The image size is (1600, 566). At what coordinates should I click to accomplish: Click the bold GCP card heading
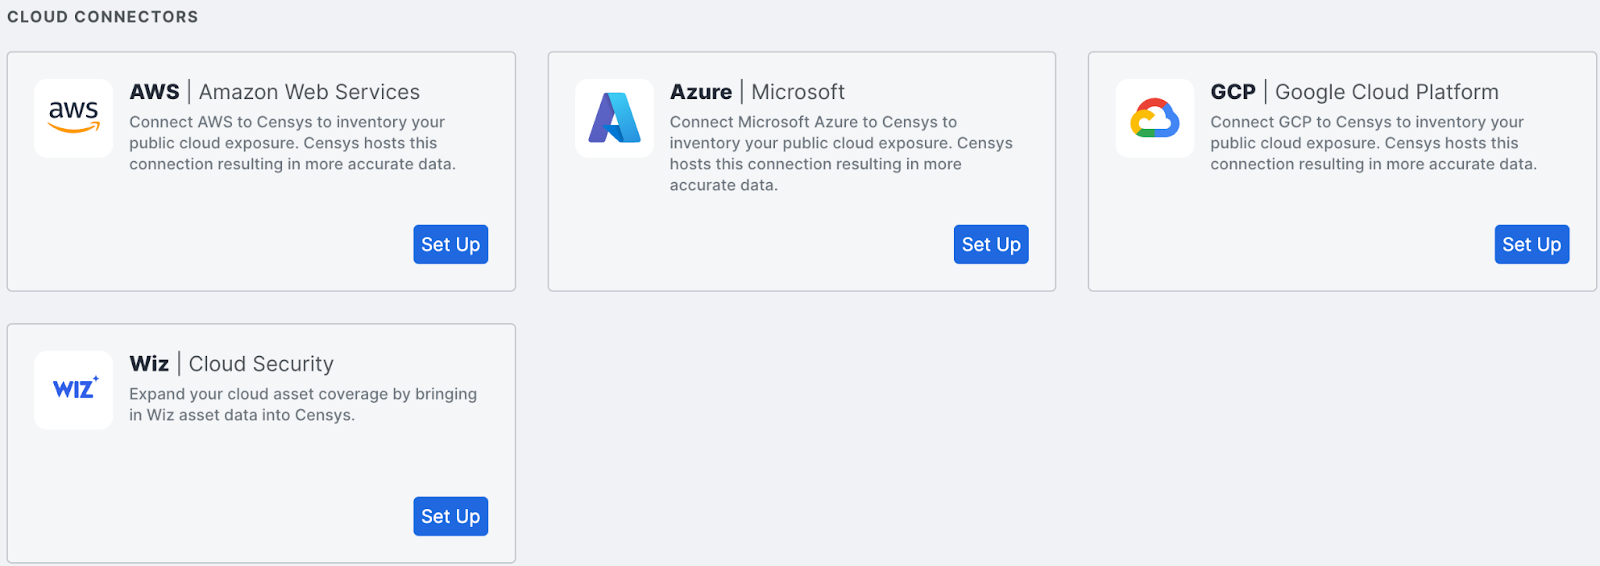point(1232,92)
